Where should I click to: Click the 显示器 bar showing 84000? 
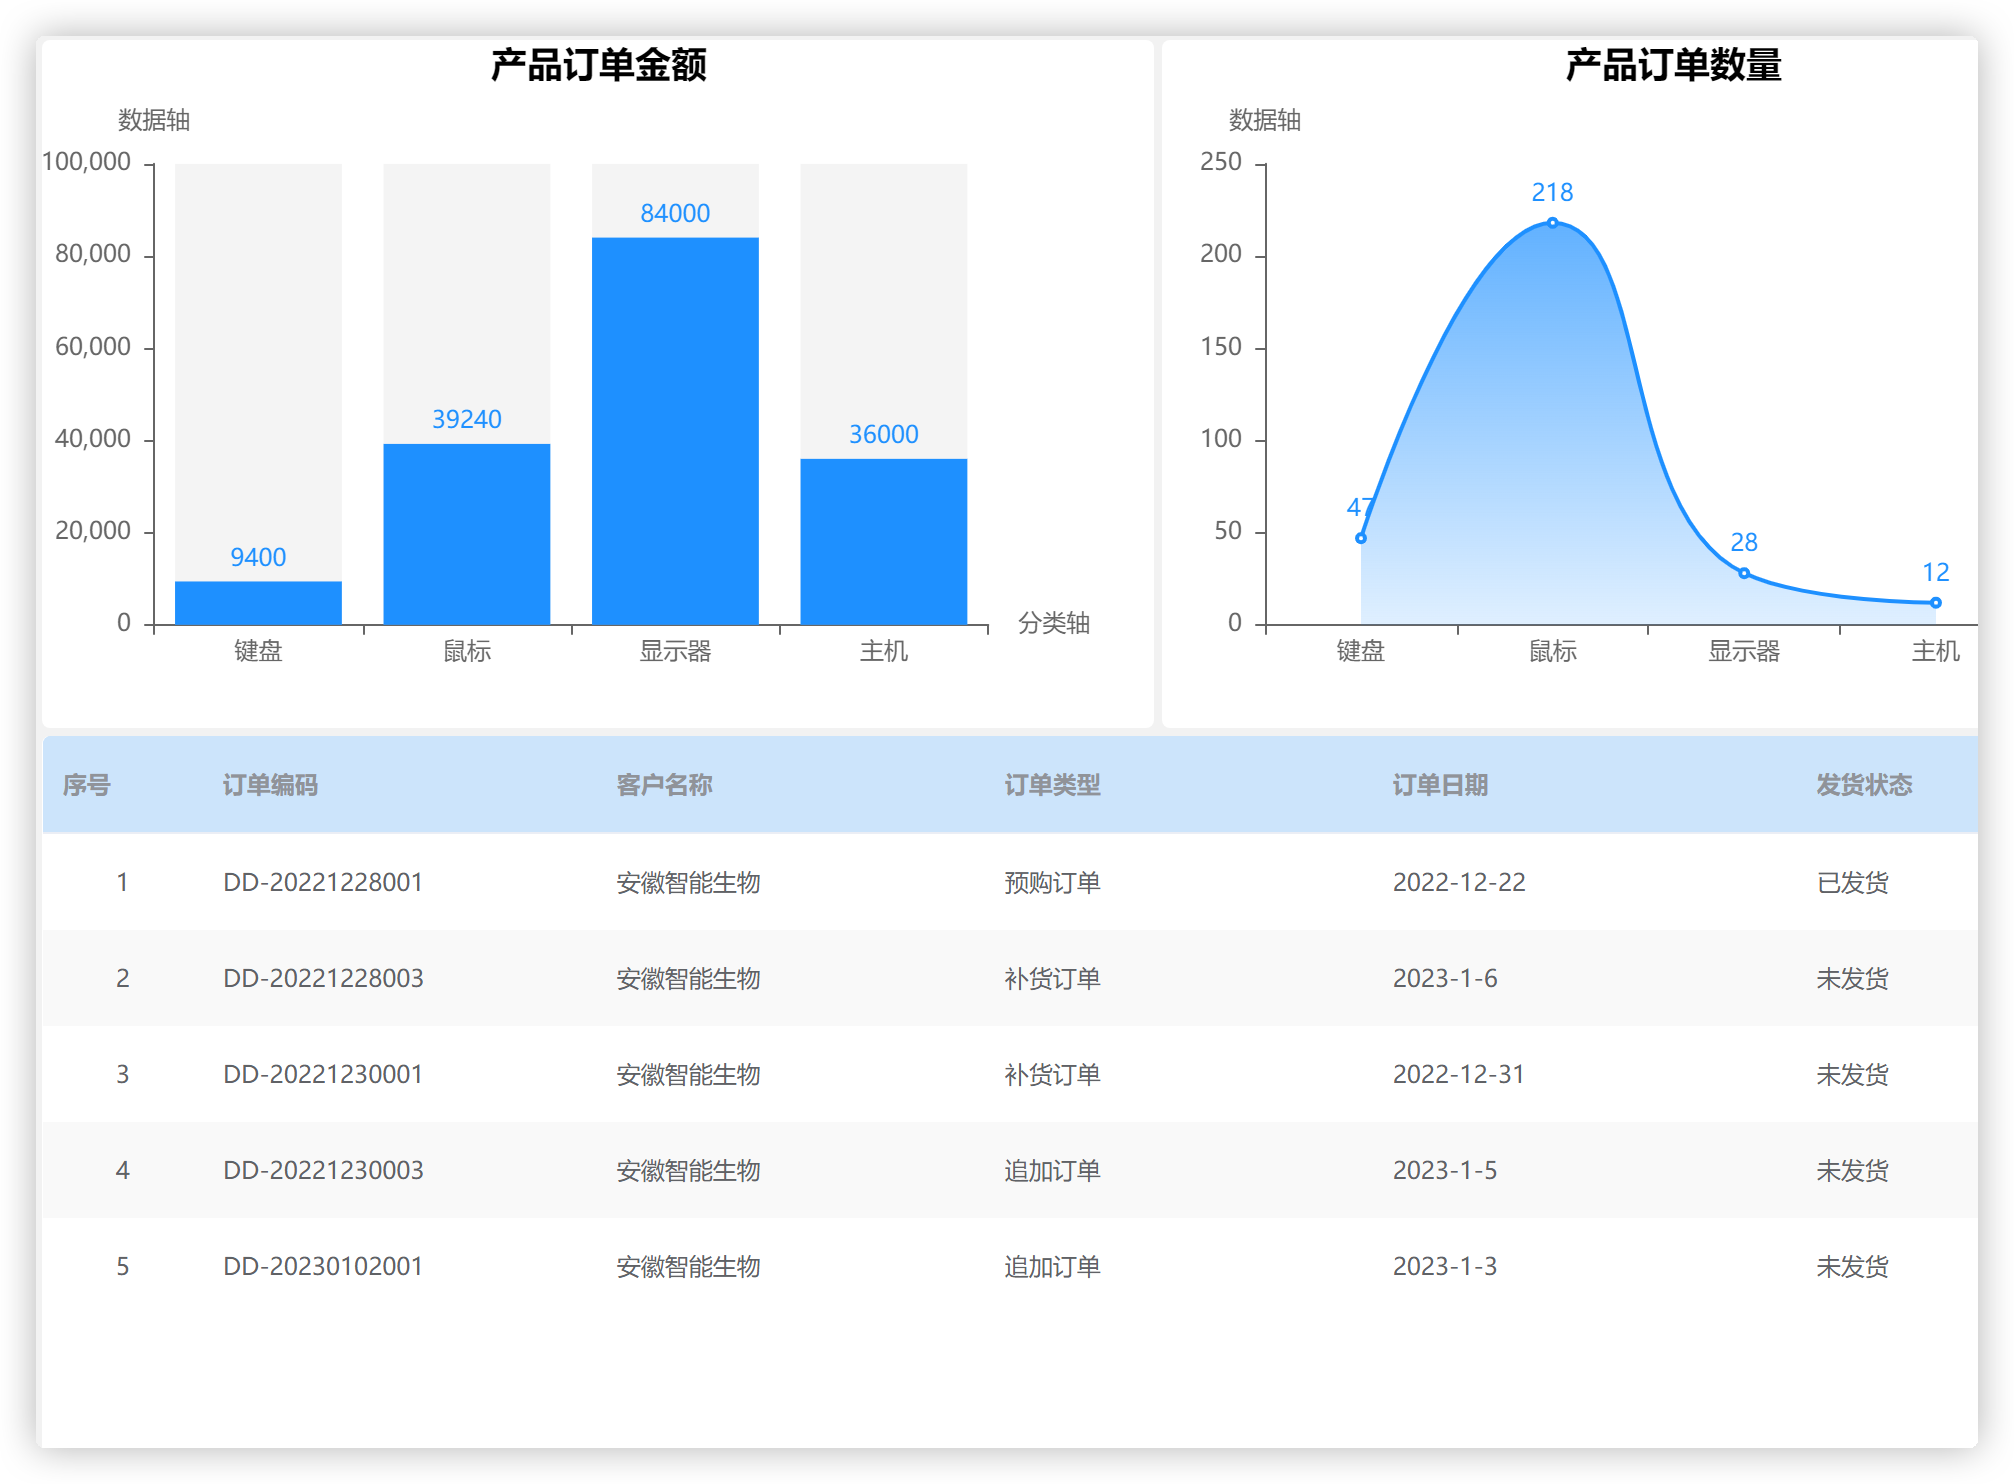(675, 431)
